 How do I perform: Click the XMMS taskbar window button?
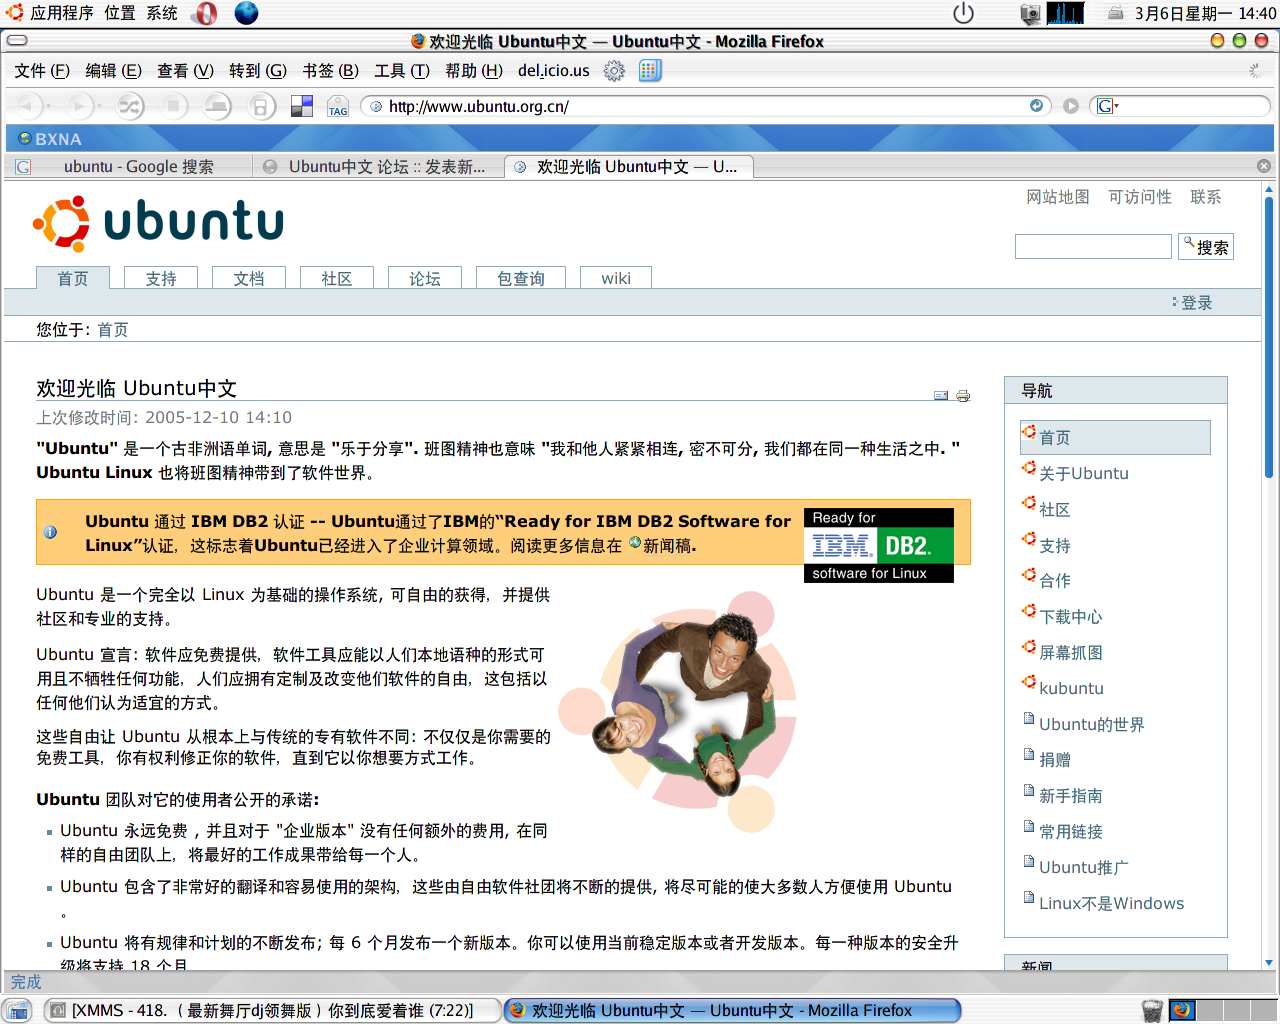273,1010
